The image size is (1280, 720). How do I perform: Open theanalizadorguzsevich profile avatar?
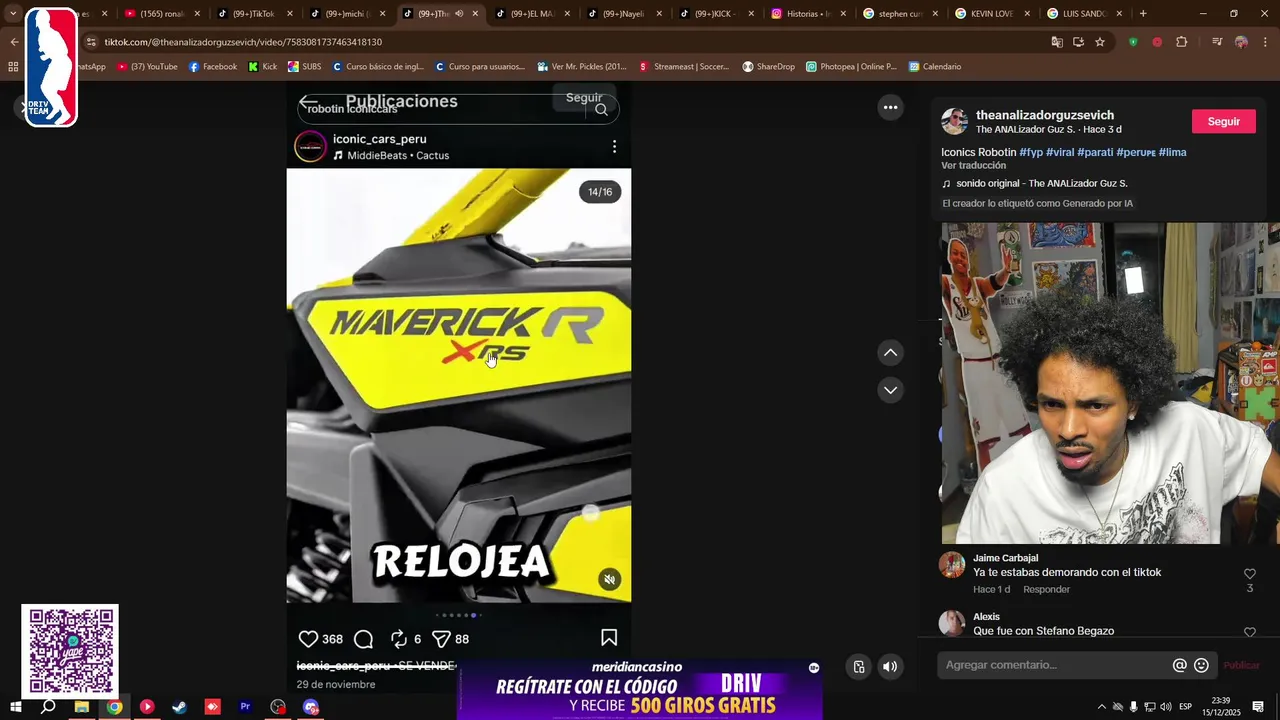pos(955,121)
